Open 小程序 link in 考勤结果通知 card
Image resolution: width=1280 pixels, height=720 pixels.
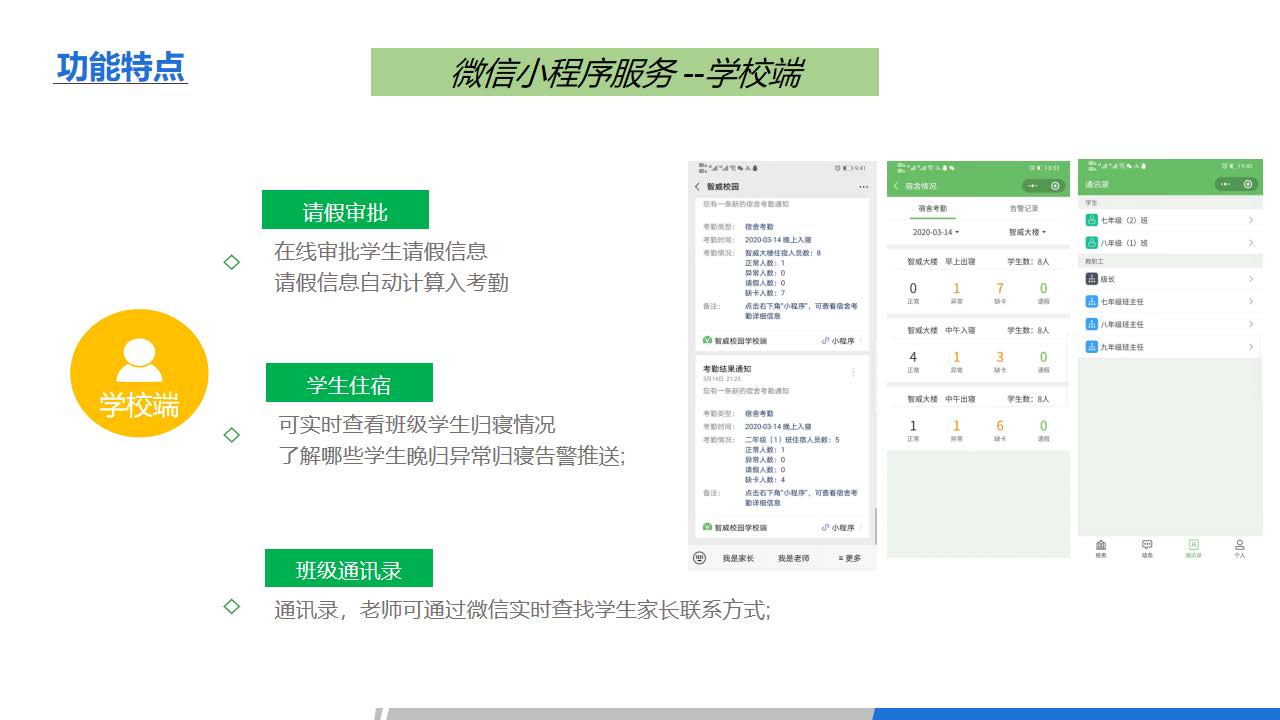(838, 527)
